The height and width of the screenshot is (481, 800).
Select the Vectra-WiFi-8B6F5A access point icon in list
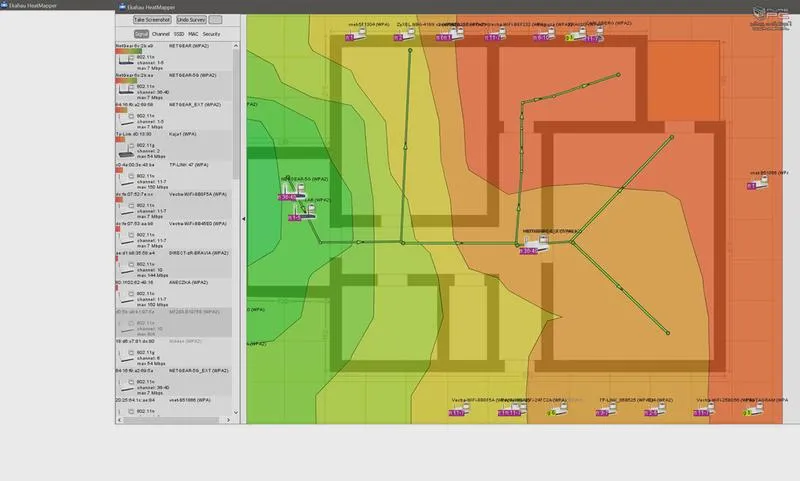click(126, 209)
